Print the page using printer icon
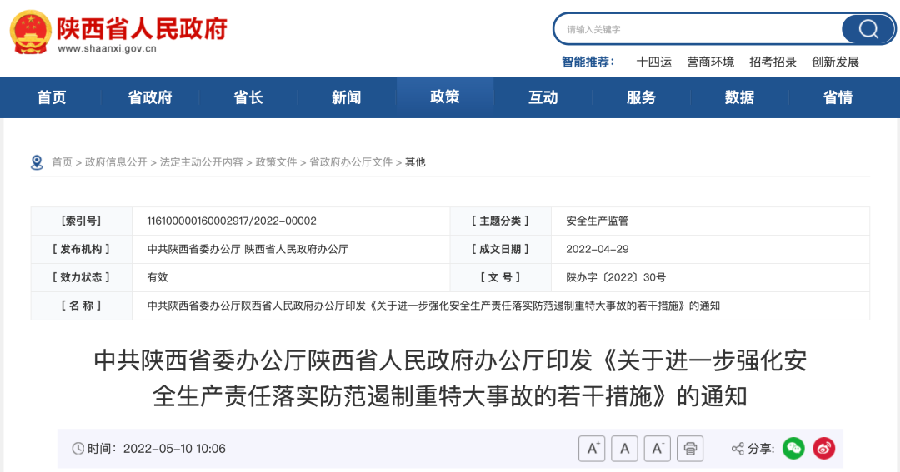The image size is (900, 472). point(692,448)
